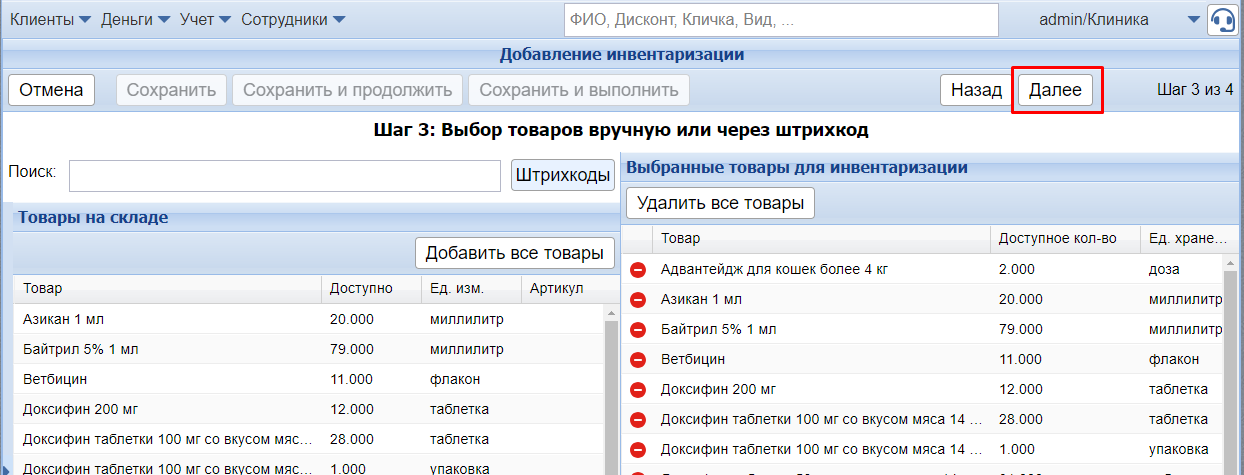Open the Клиенты dropdown menu
The width and height of the screenshot is (1244, 475).
(50, 20)
